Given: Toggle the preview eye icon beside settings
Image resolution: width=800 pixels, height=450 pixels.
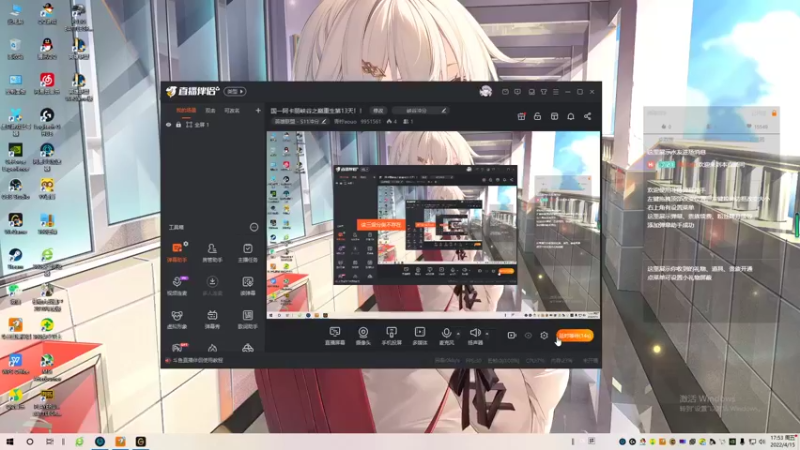Looking at the screenshot, I should pos(528,335).
